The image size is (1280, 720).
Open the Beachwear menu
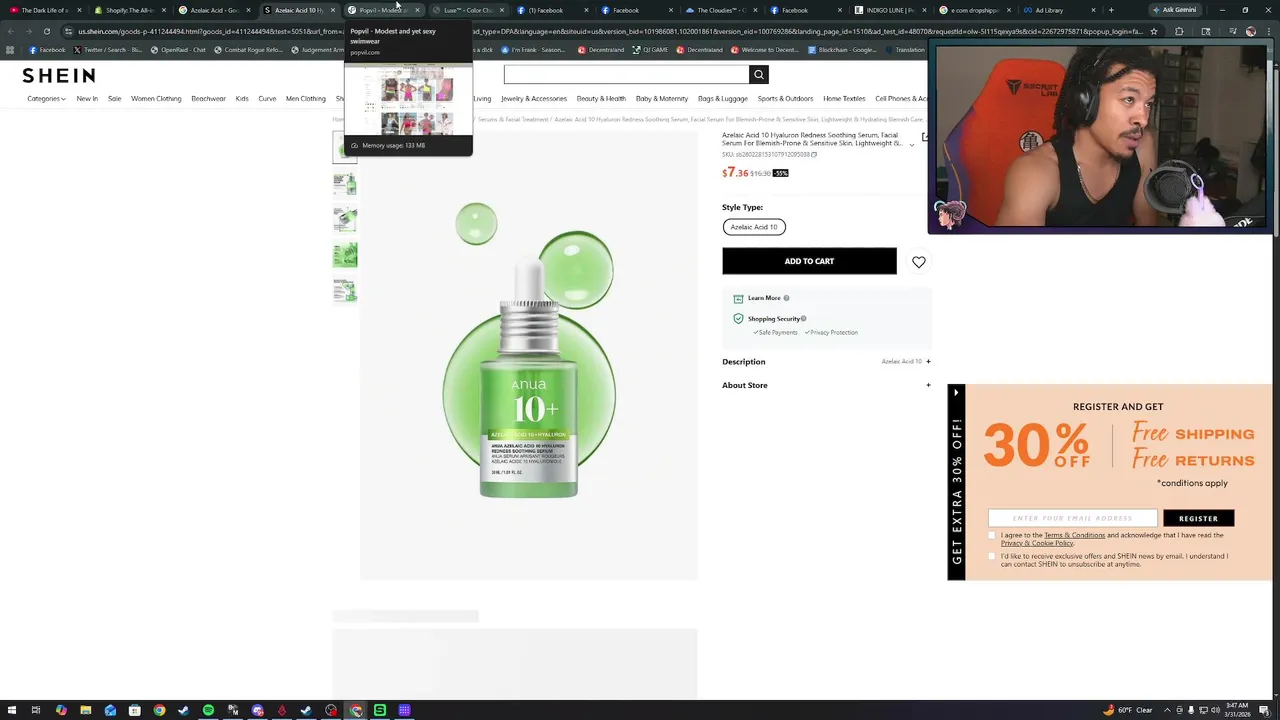pos(208,99)
